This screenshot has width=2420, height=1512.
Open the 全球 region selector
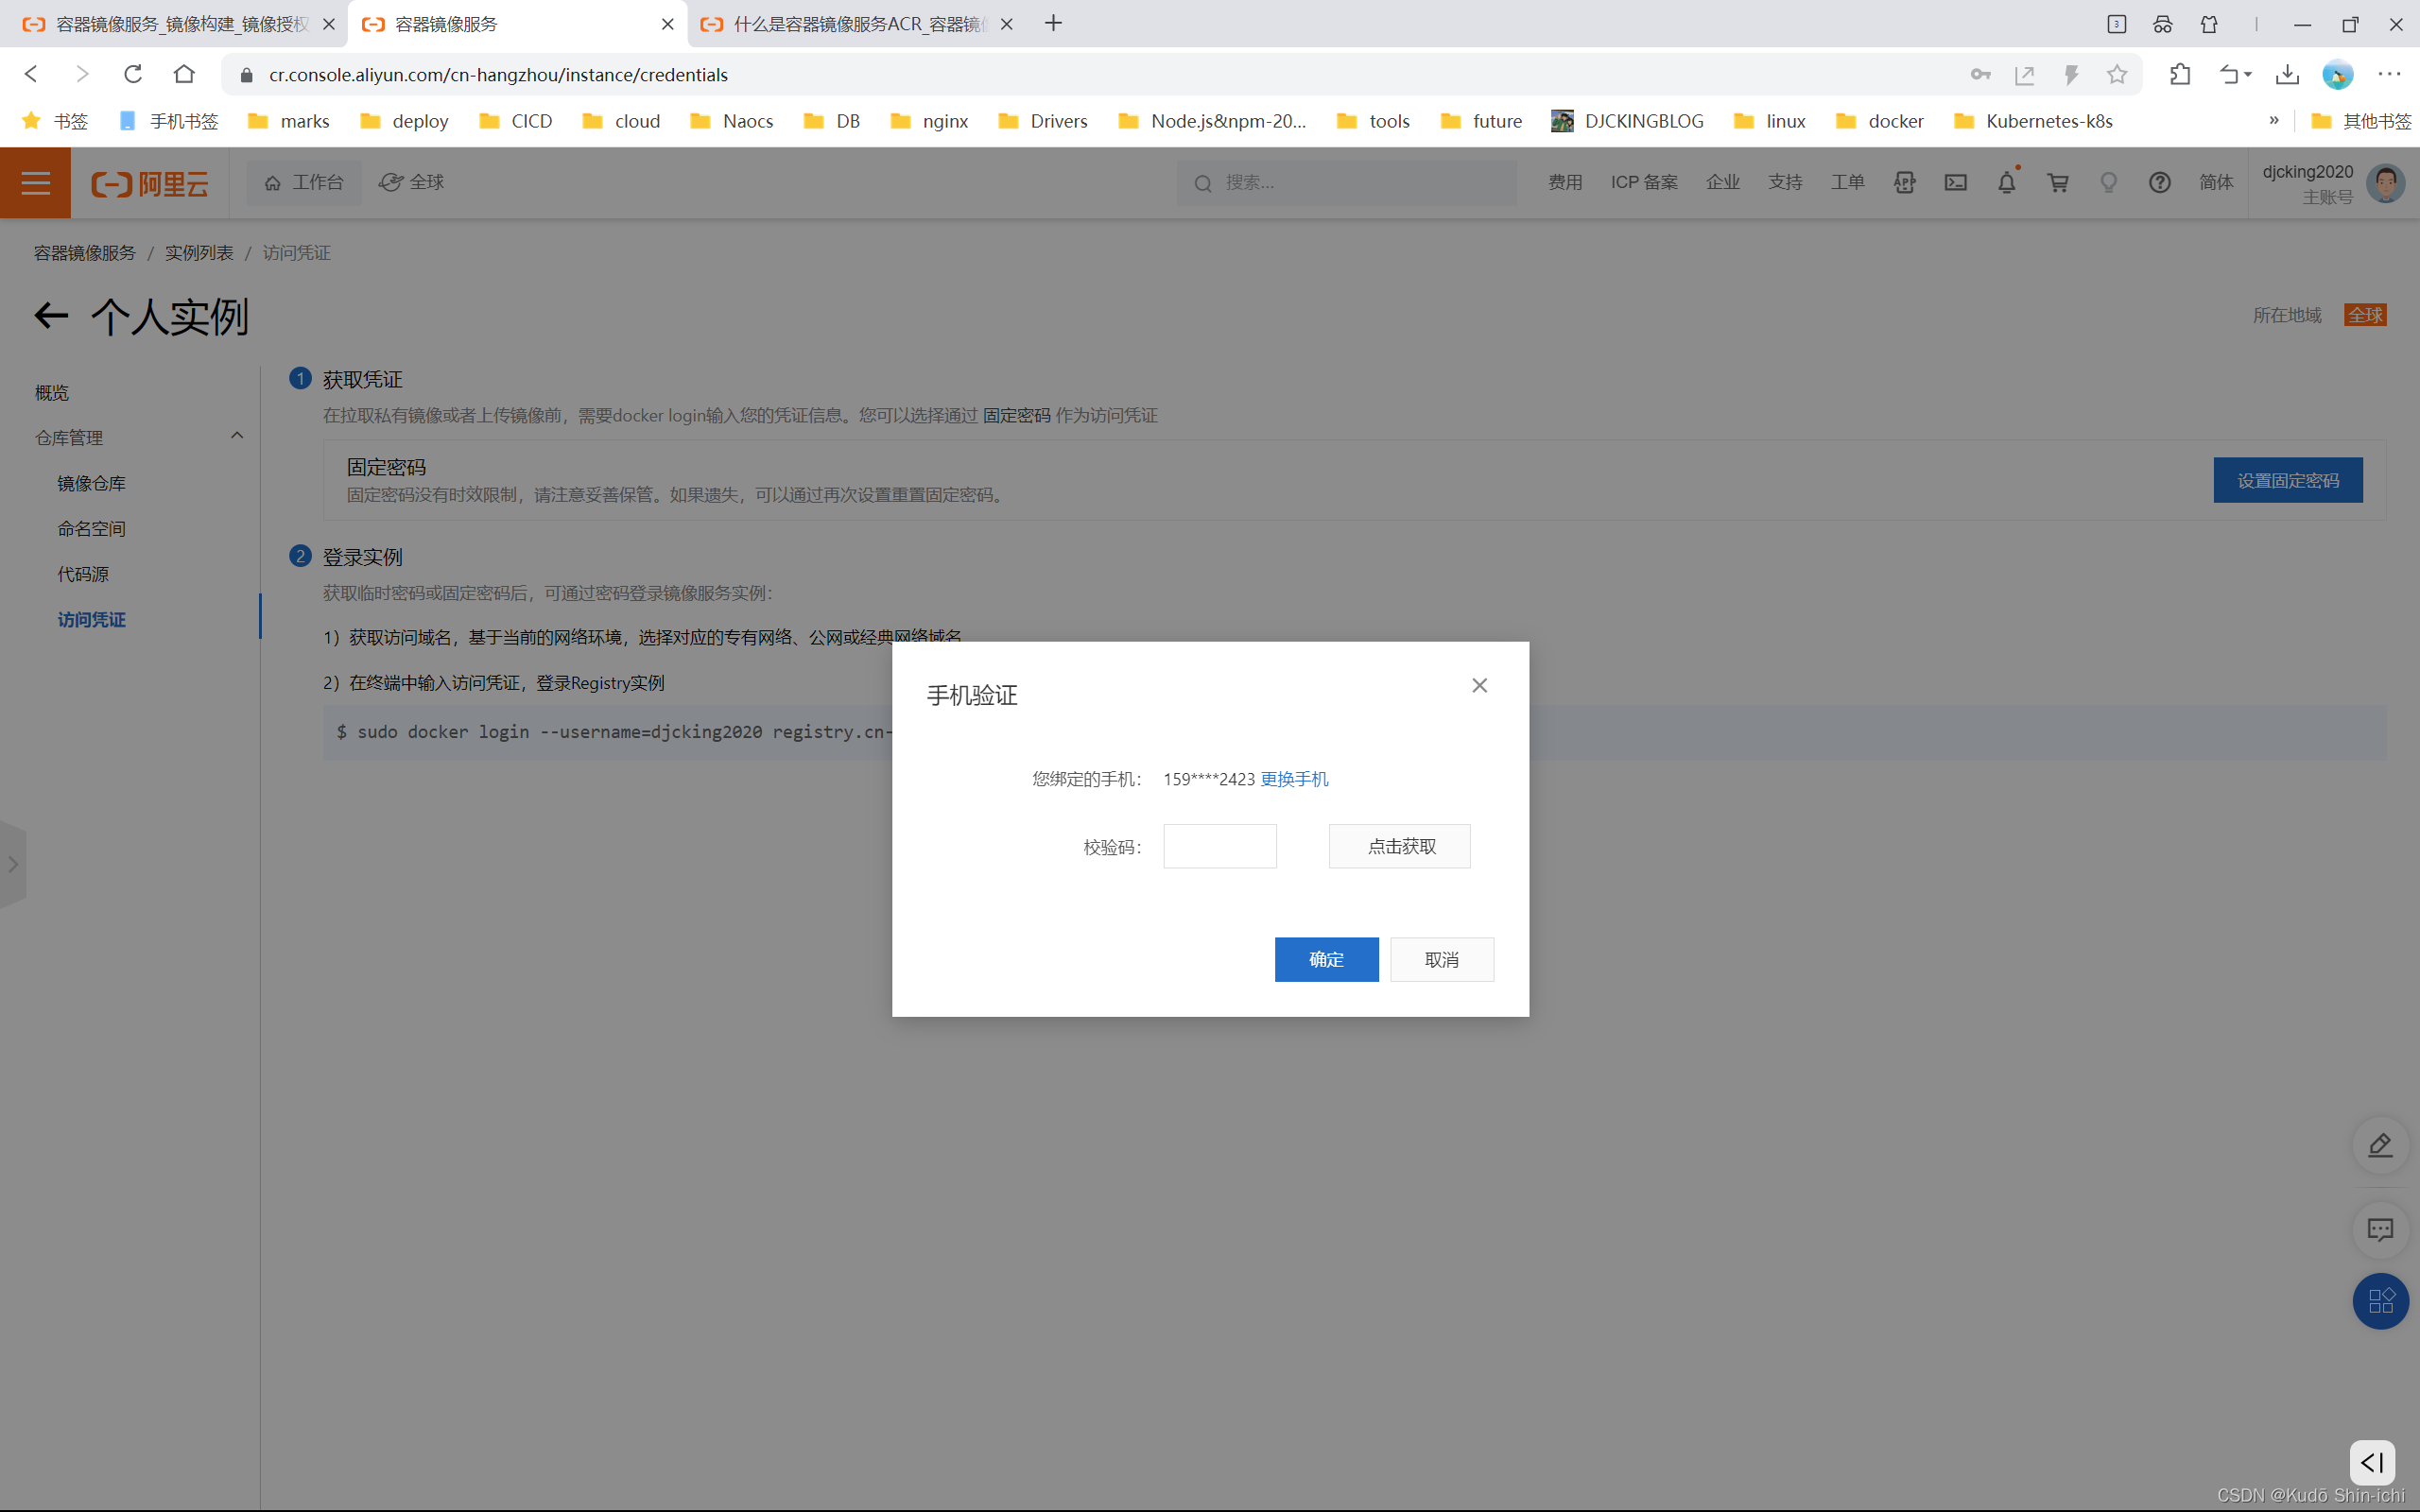tap(412, 182)
